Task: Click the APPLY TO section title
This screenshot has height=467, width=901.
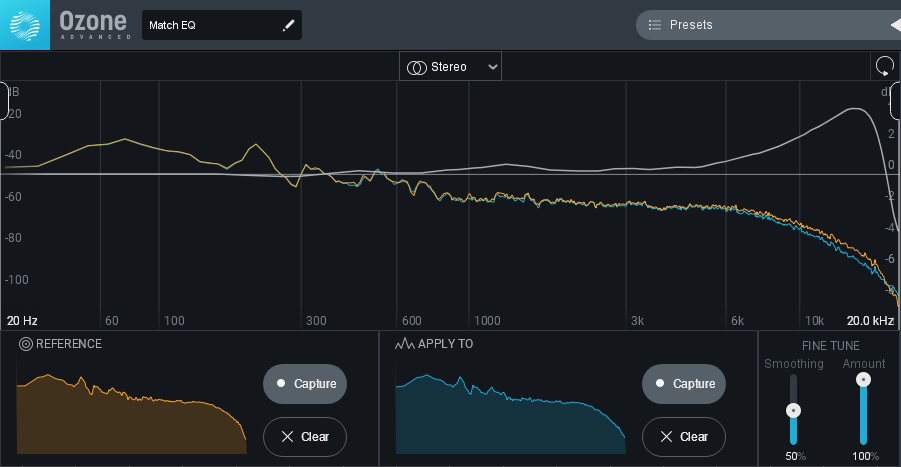Action: coord(445,344)
